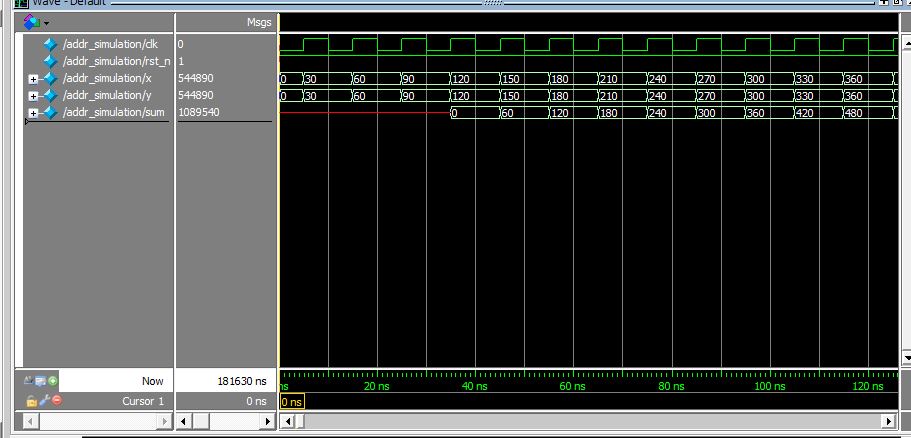Image resolution: width=911 pixels, height=438 pixels.
Task: Click the 0 ns cursor time marker
Action: click(292, 401)
